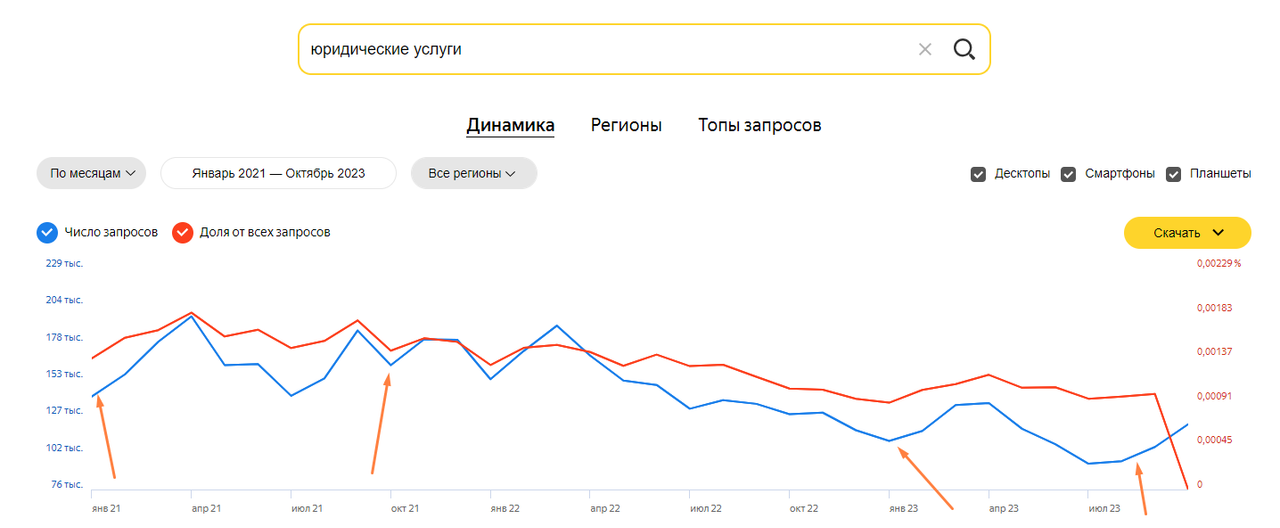Uncheck the Планшеты checkbox

[1174, 174]
